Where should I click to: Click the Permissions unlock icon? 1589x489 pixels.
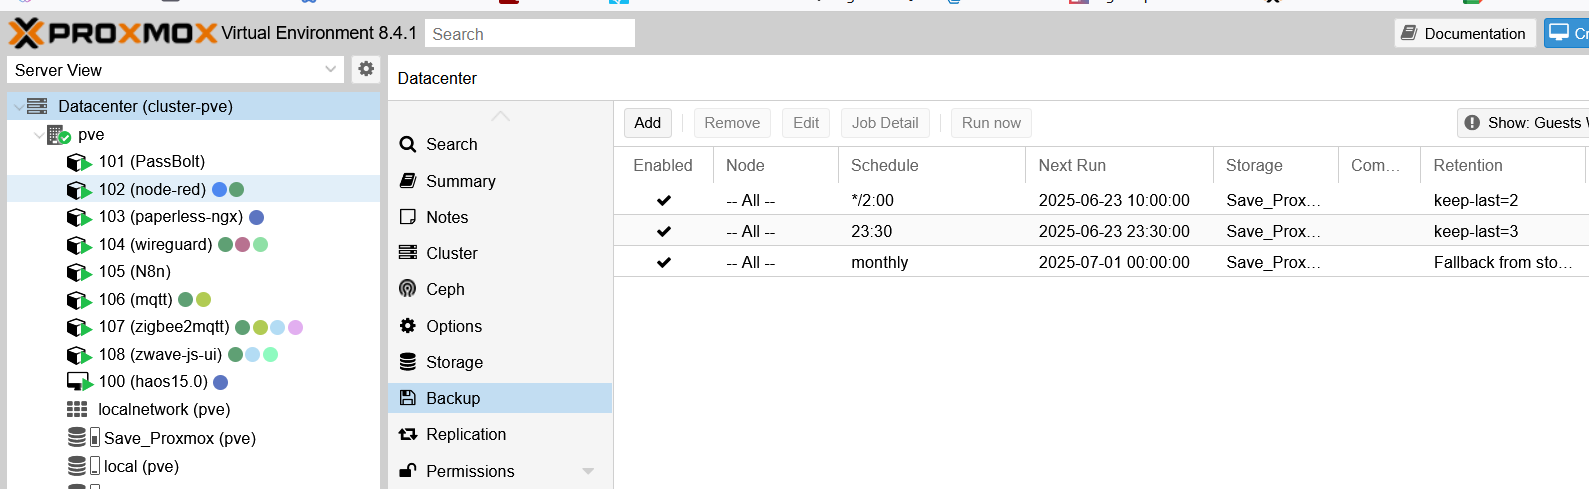[x=408, y=470]
